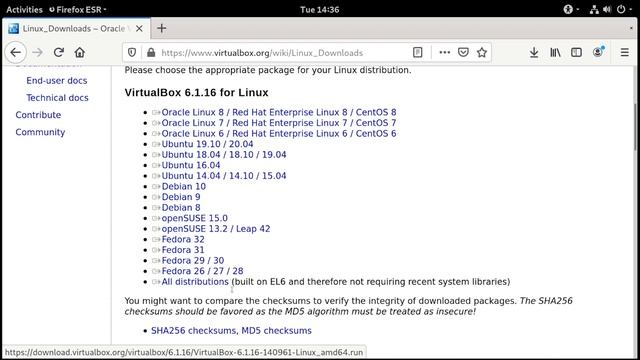640x360 pixels.
Task: Open the Firefox home page
Action: [80, 52]
